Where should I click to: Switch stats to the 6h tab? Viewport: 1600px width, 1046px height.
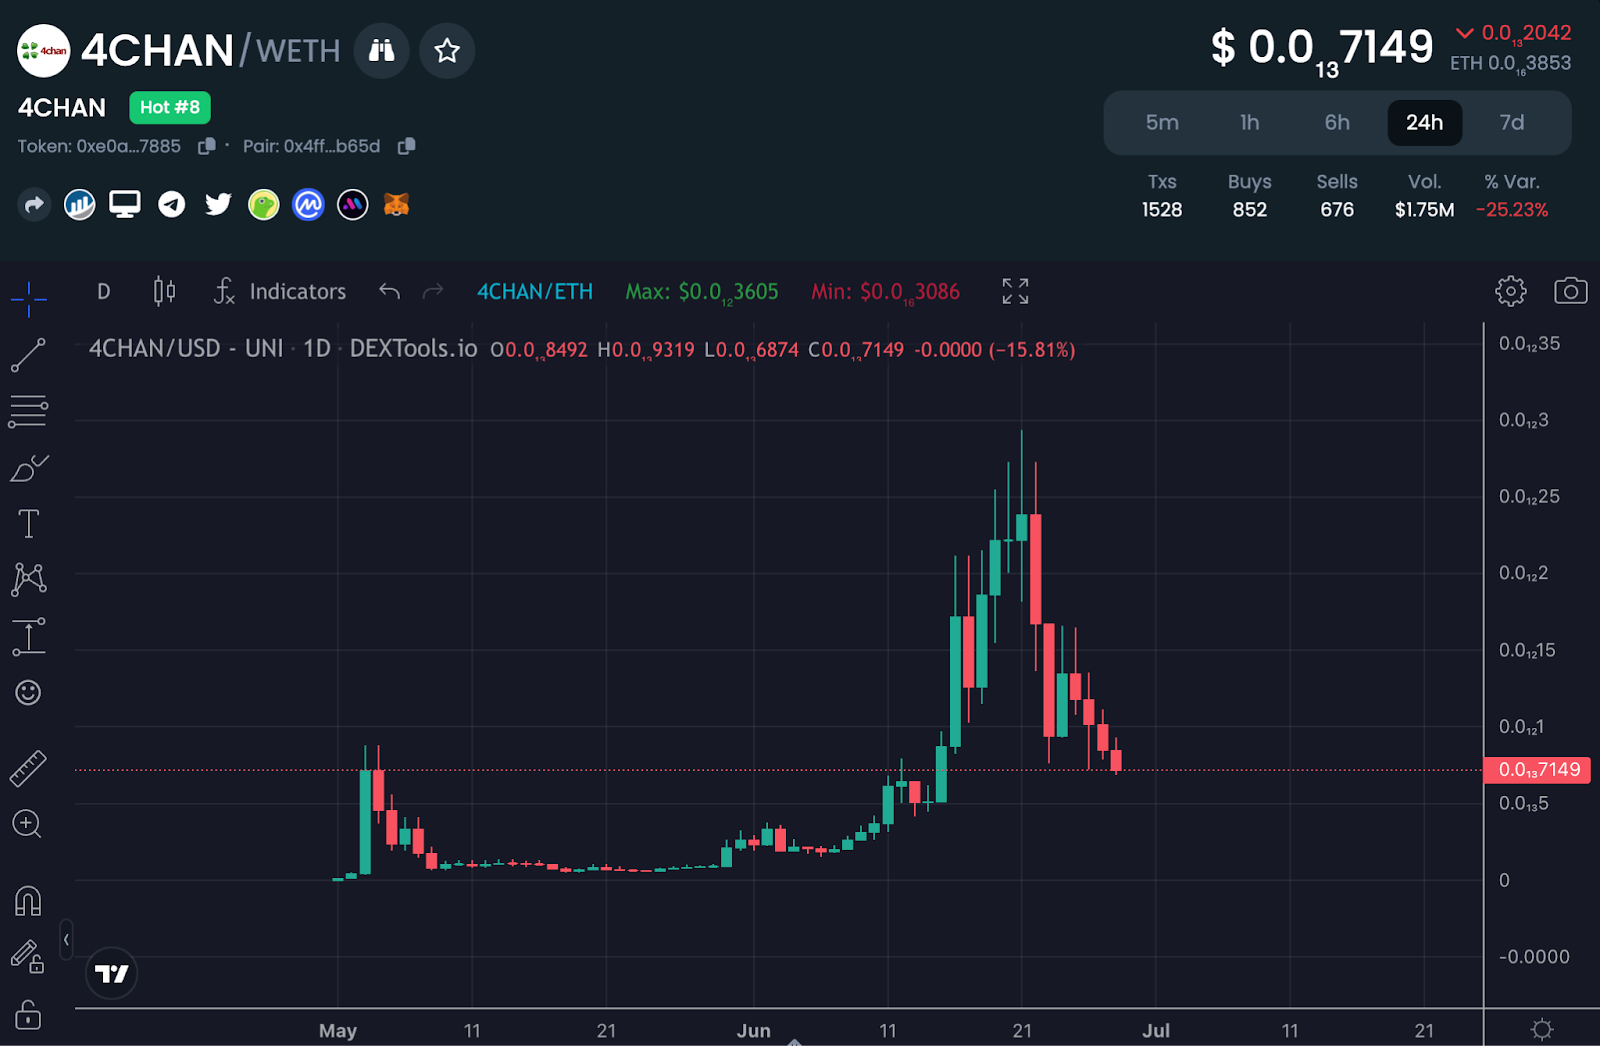coord(1337,123)
